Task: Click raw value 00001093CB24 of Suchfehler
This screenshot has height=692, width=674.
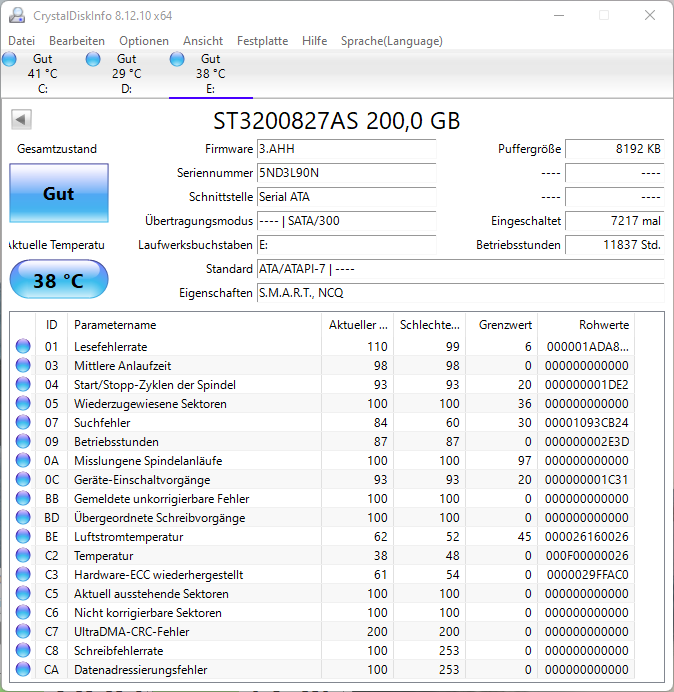Action: pyautogui.click(x=587, y=422)
